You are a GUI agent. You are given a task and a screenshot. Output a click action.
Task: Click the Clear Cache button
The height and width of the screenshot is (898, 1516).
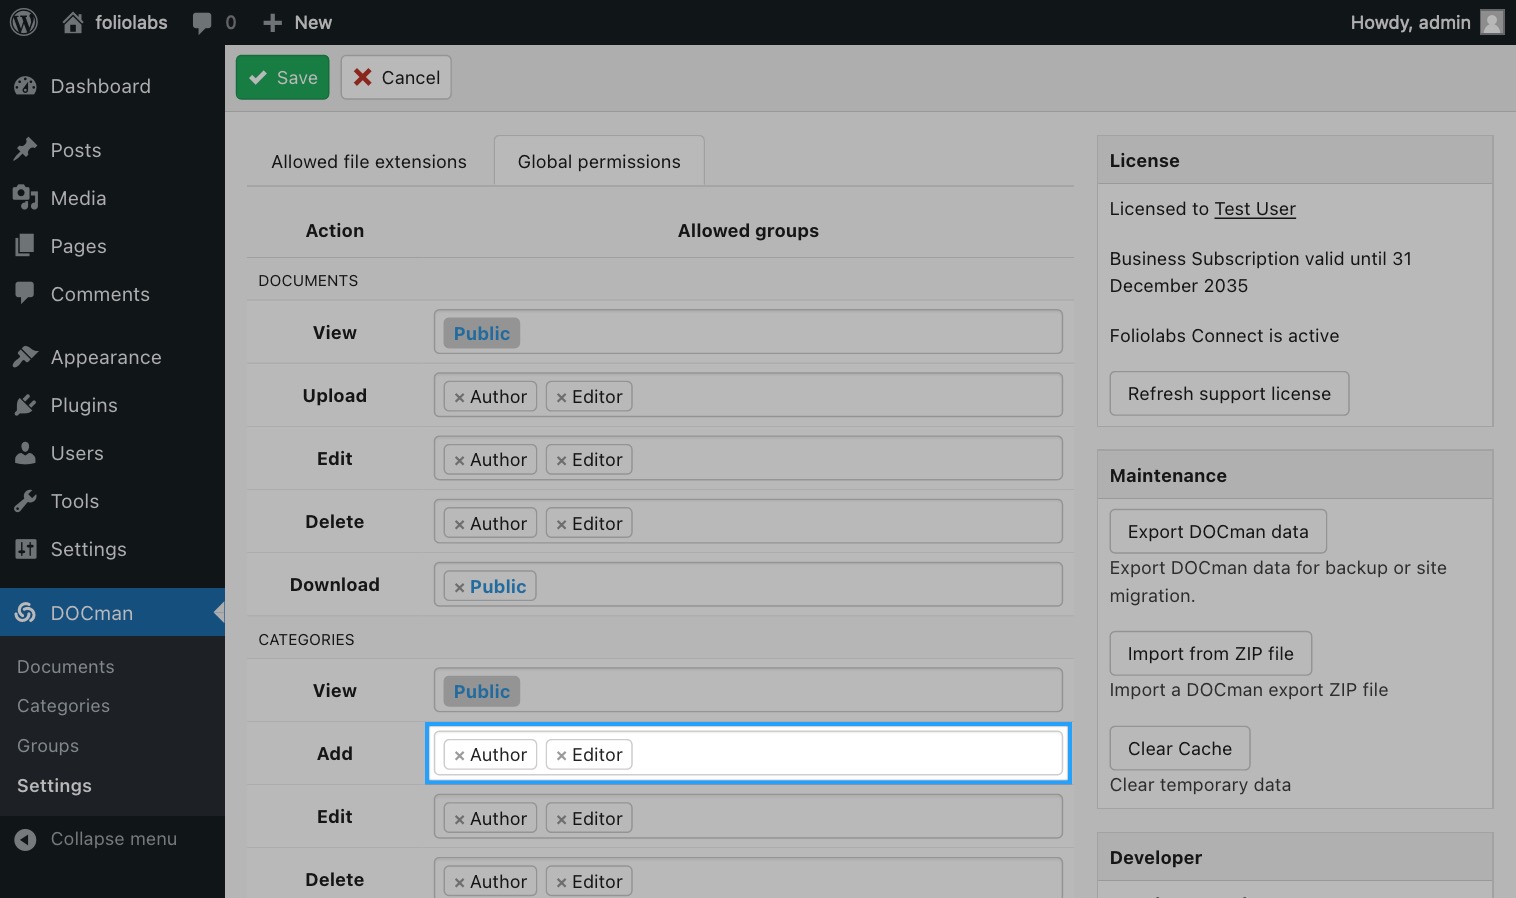point(1180,748)
